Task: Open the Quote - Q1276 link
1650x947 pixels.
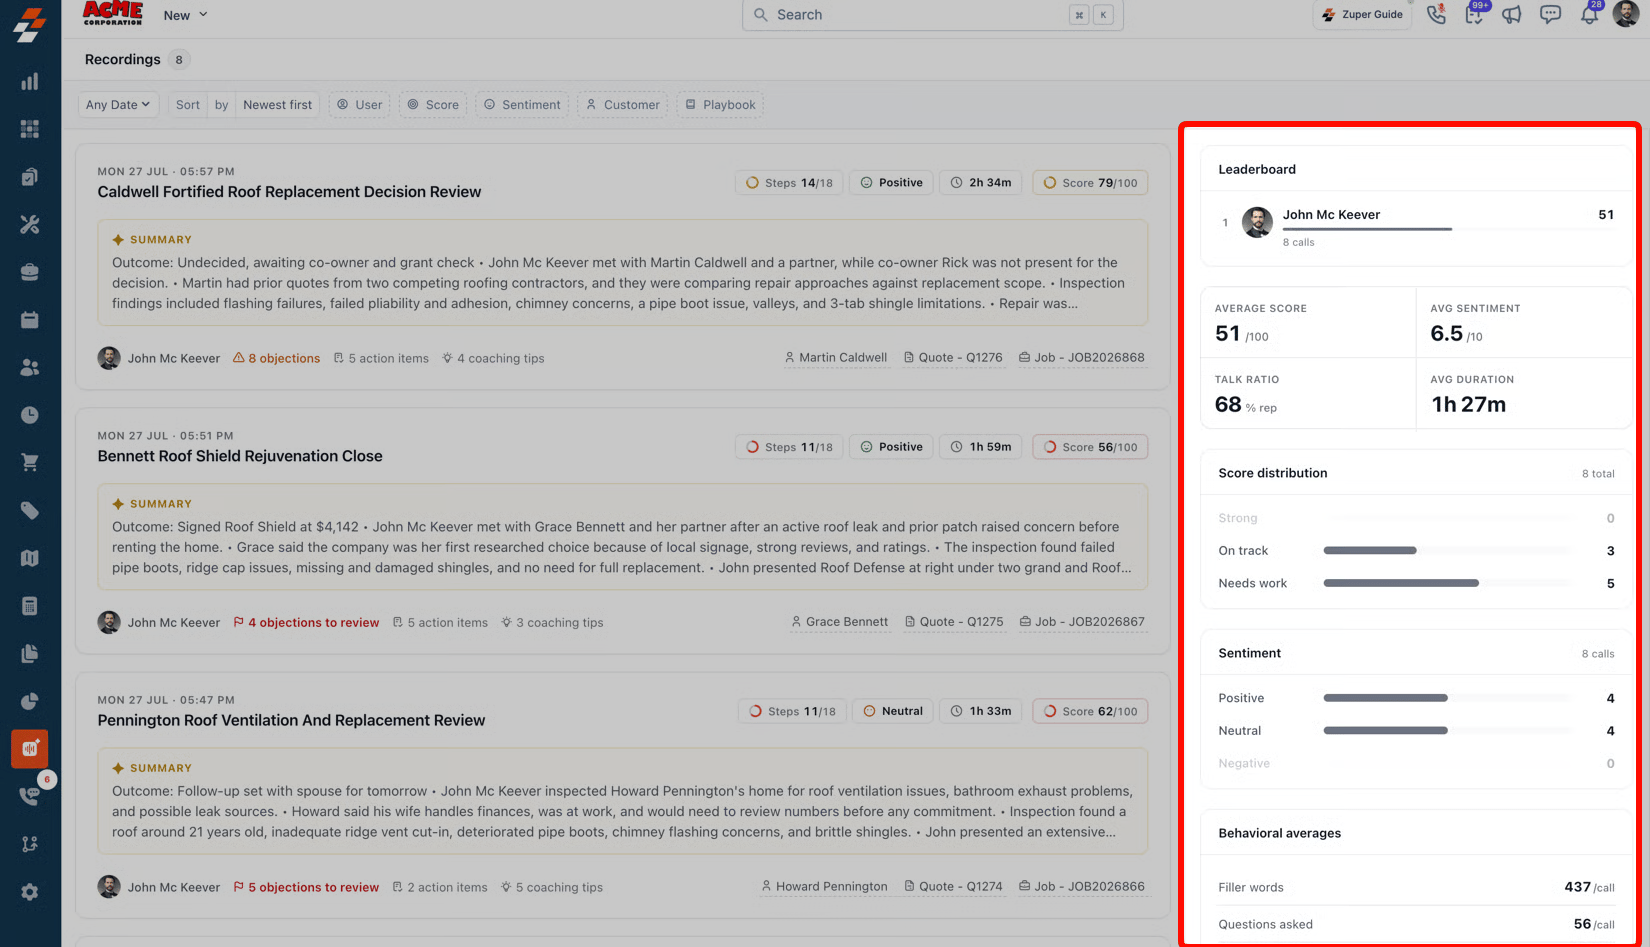Action: click(953, 357)
